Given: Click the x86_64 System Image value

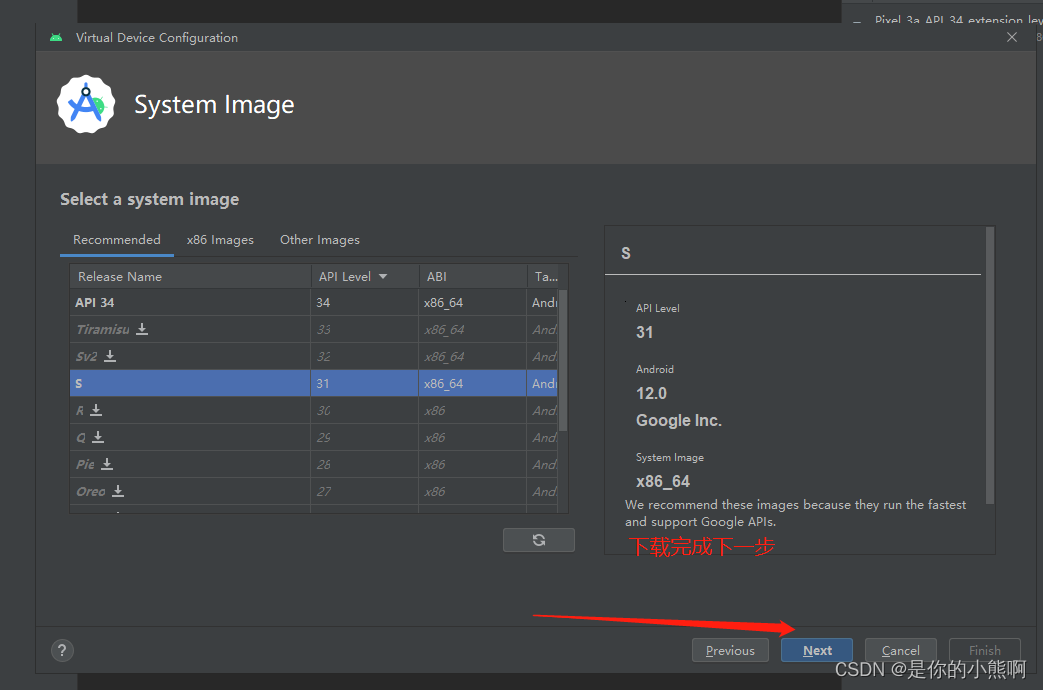Looking at the screenshot, I should click(663, 481).
